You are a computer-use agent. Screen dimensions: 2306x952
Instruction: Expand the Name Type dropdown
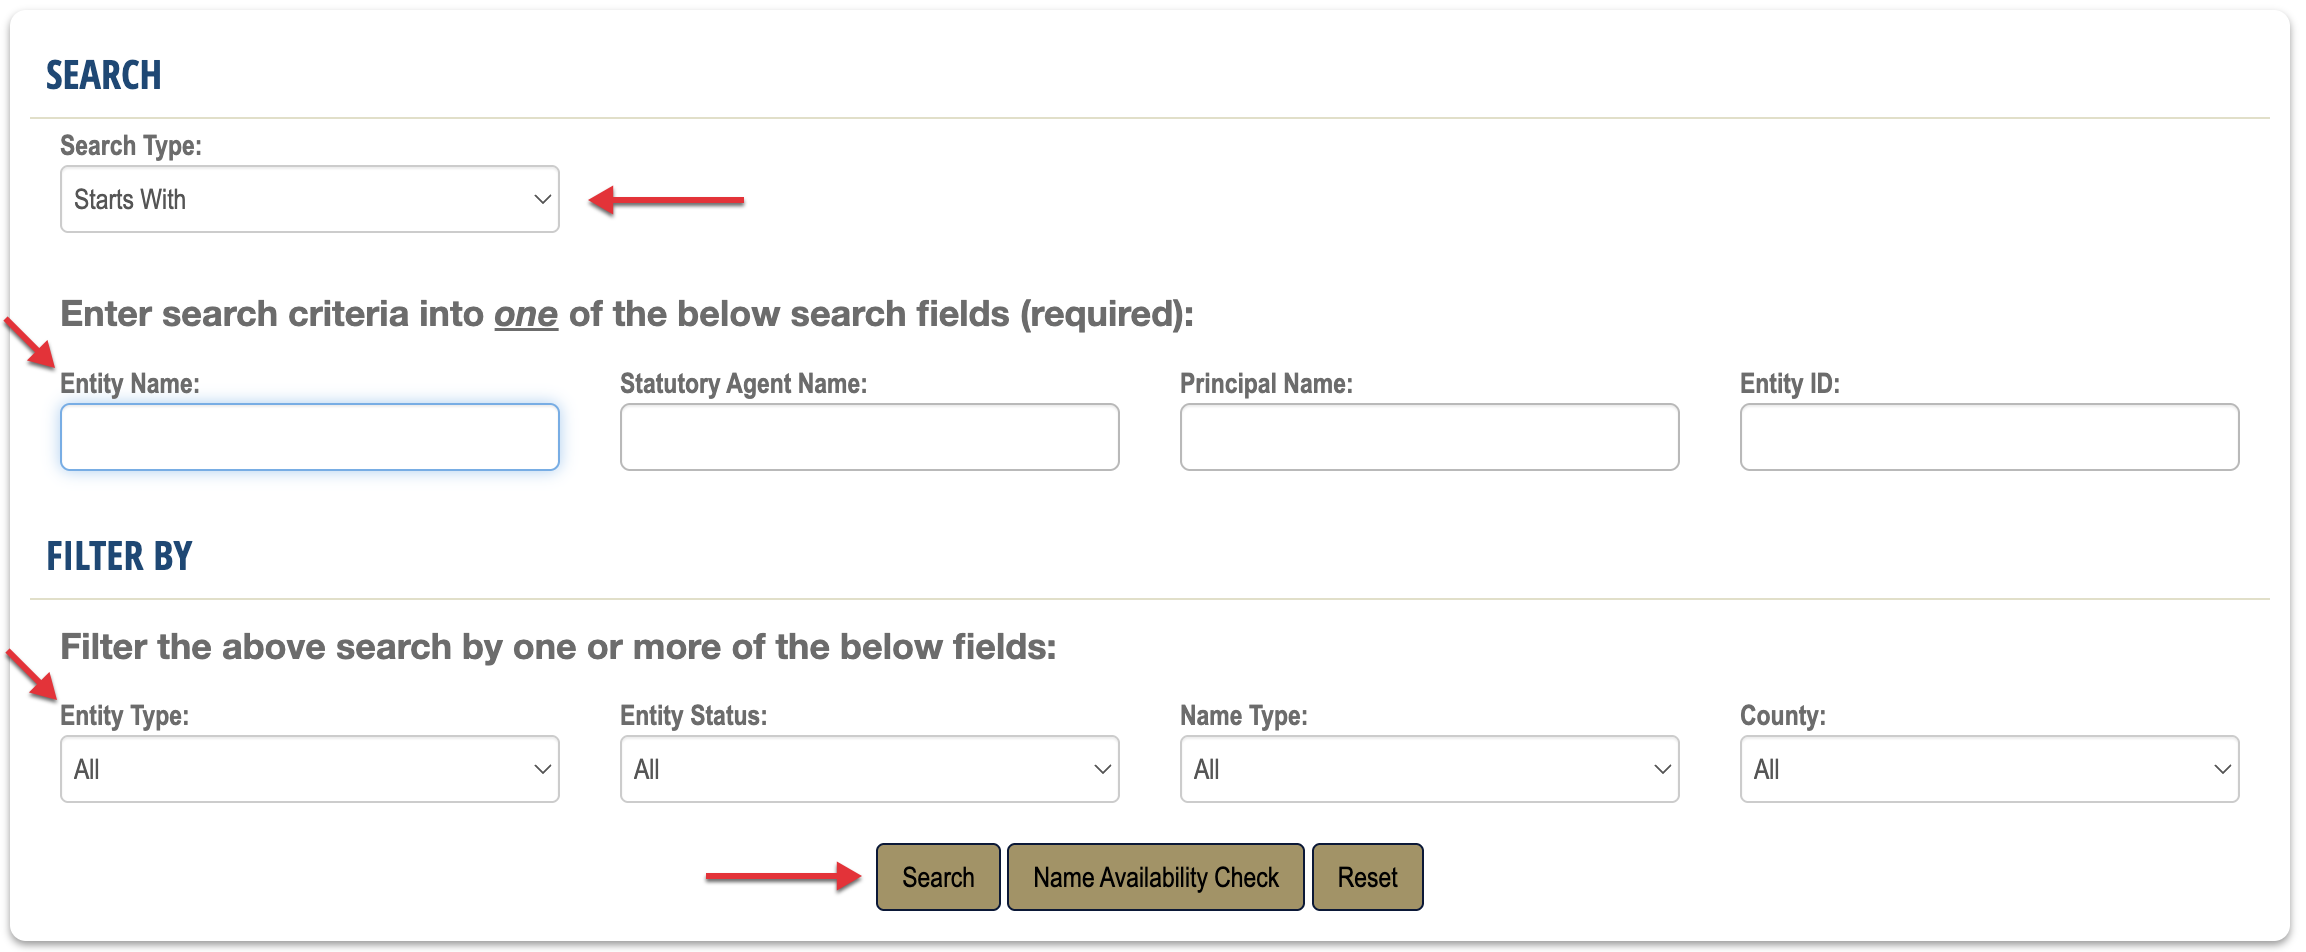[1429, 769]
